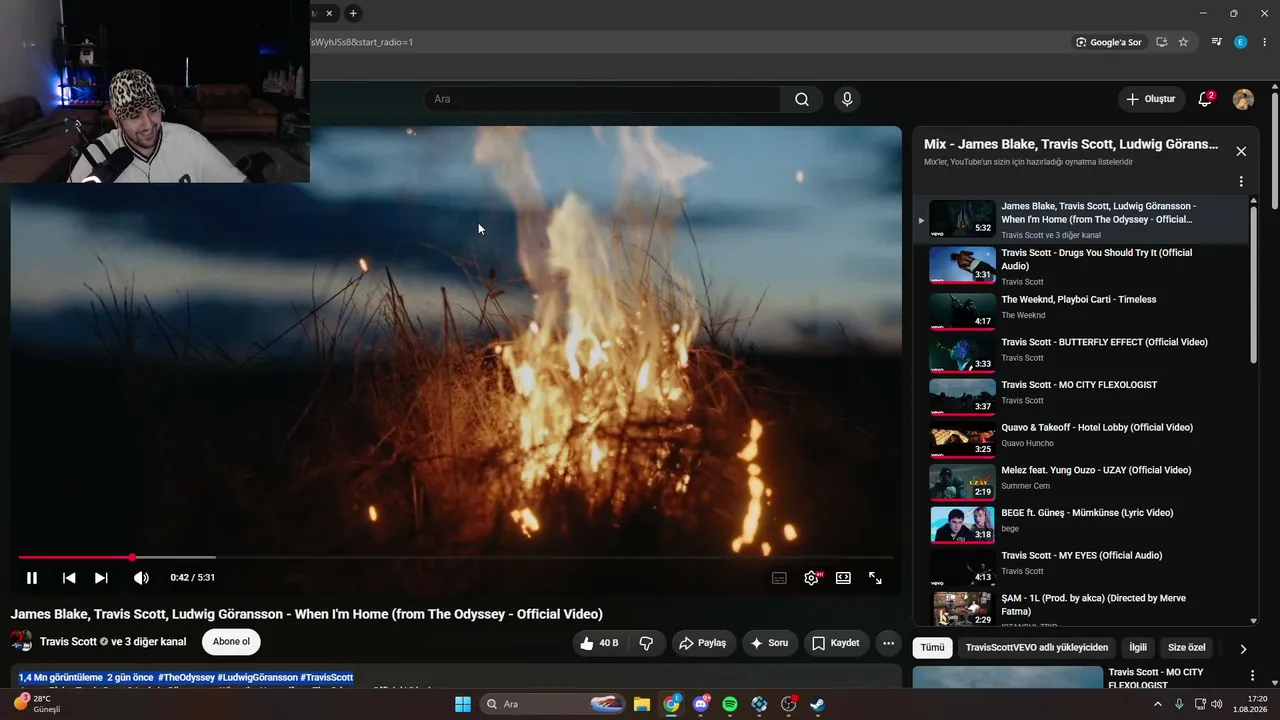
Task: Open the player settings gear
Action: [x=811, y=578]
